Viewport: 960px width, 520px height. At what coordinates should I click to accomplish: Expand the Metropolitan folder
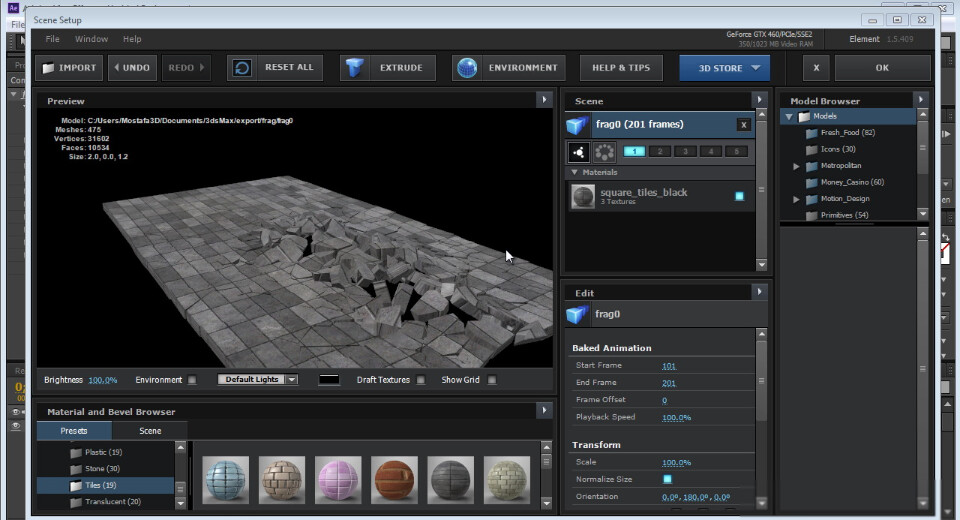(796, 166)
